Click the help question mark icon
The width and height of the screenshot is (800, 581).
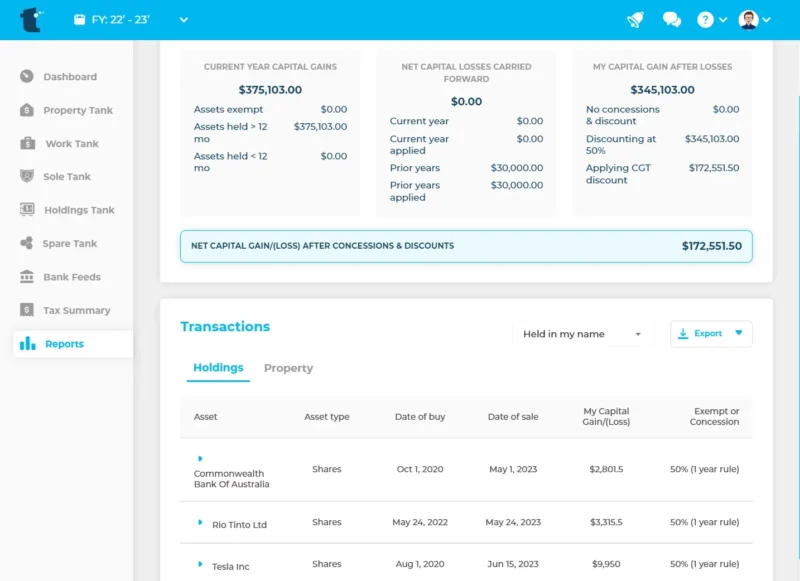705,20
